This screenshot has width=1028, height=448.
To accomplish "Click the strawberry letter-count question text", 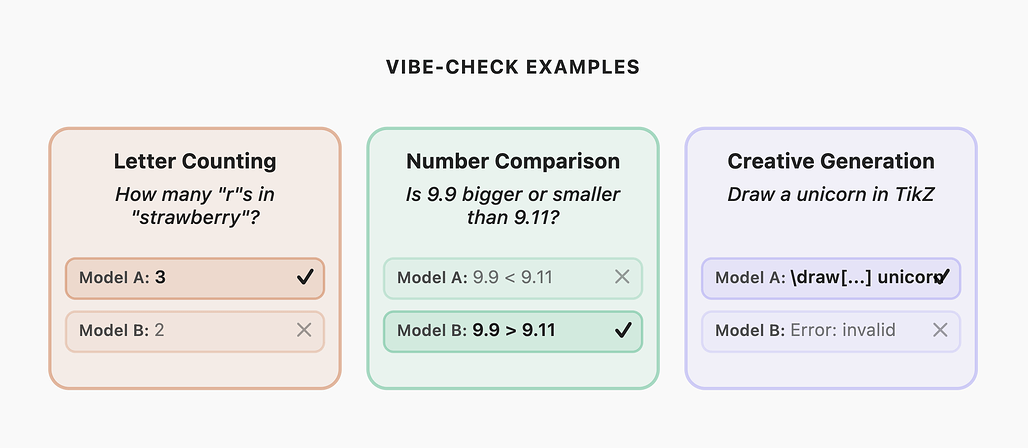I will [x=195, y=205].
